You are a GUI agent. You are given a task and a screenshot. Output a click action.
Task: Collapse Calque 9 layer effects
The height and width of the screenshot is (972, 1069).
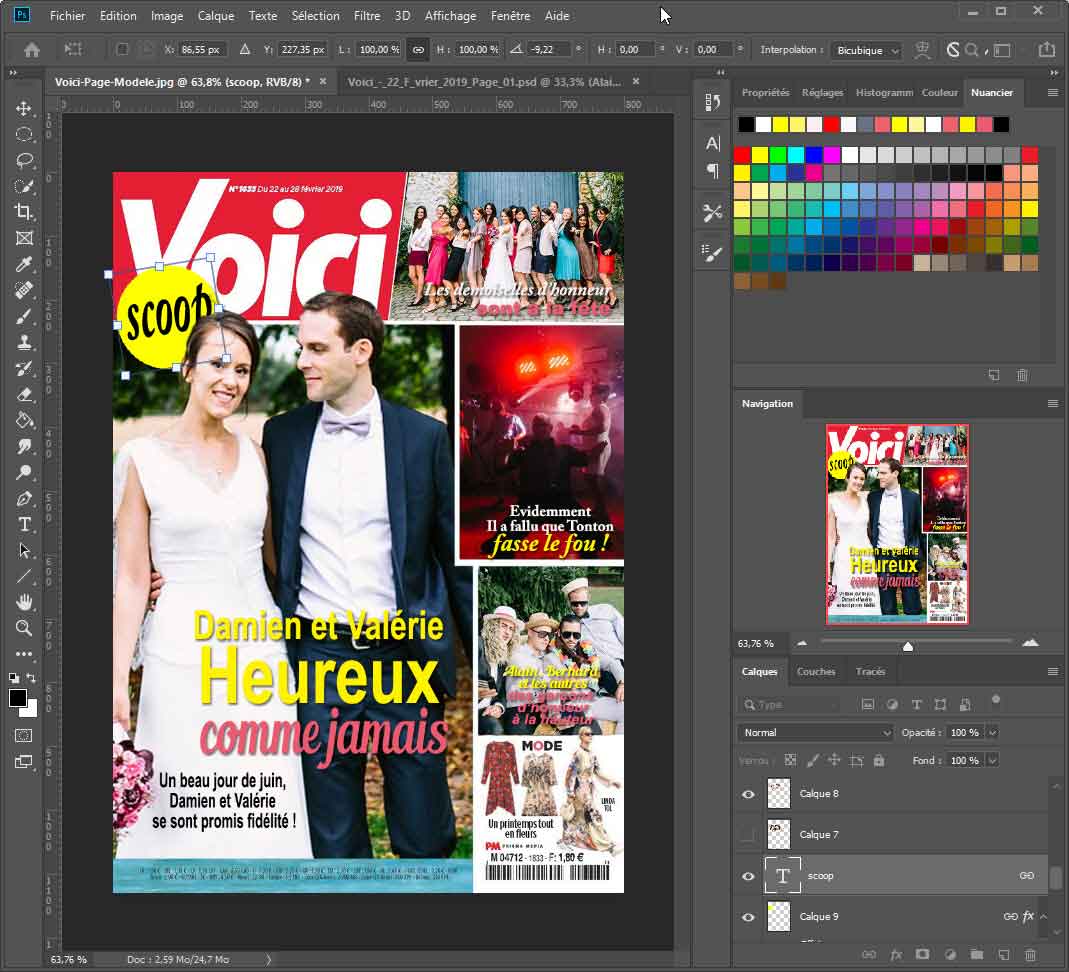coord(1043,917)
